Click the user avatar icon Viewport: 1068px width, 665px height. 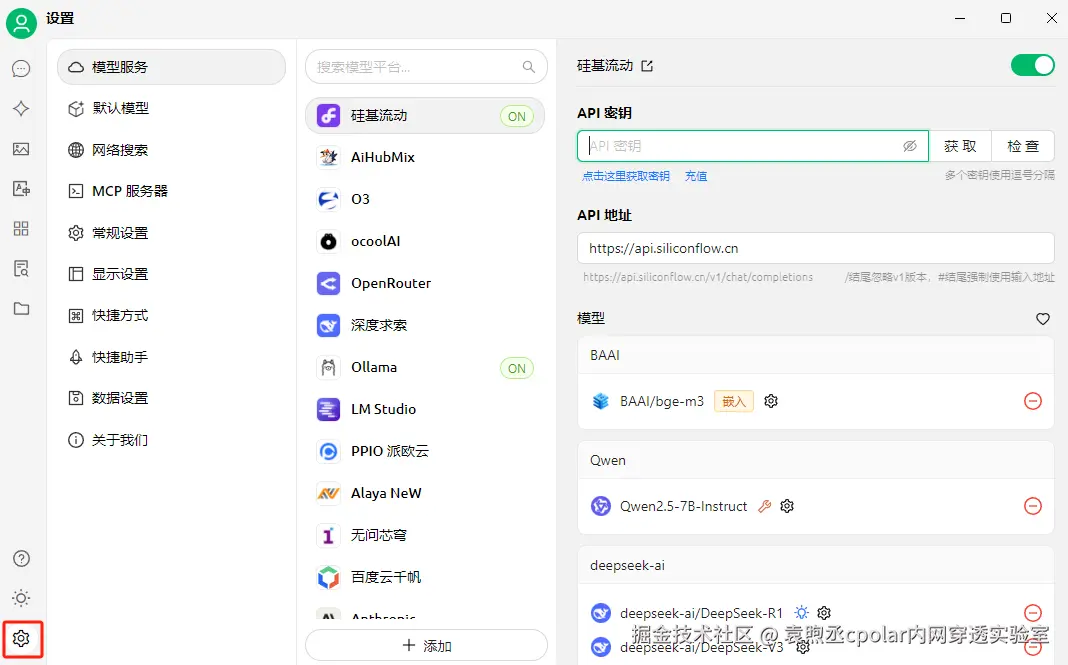21,24
